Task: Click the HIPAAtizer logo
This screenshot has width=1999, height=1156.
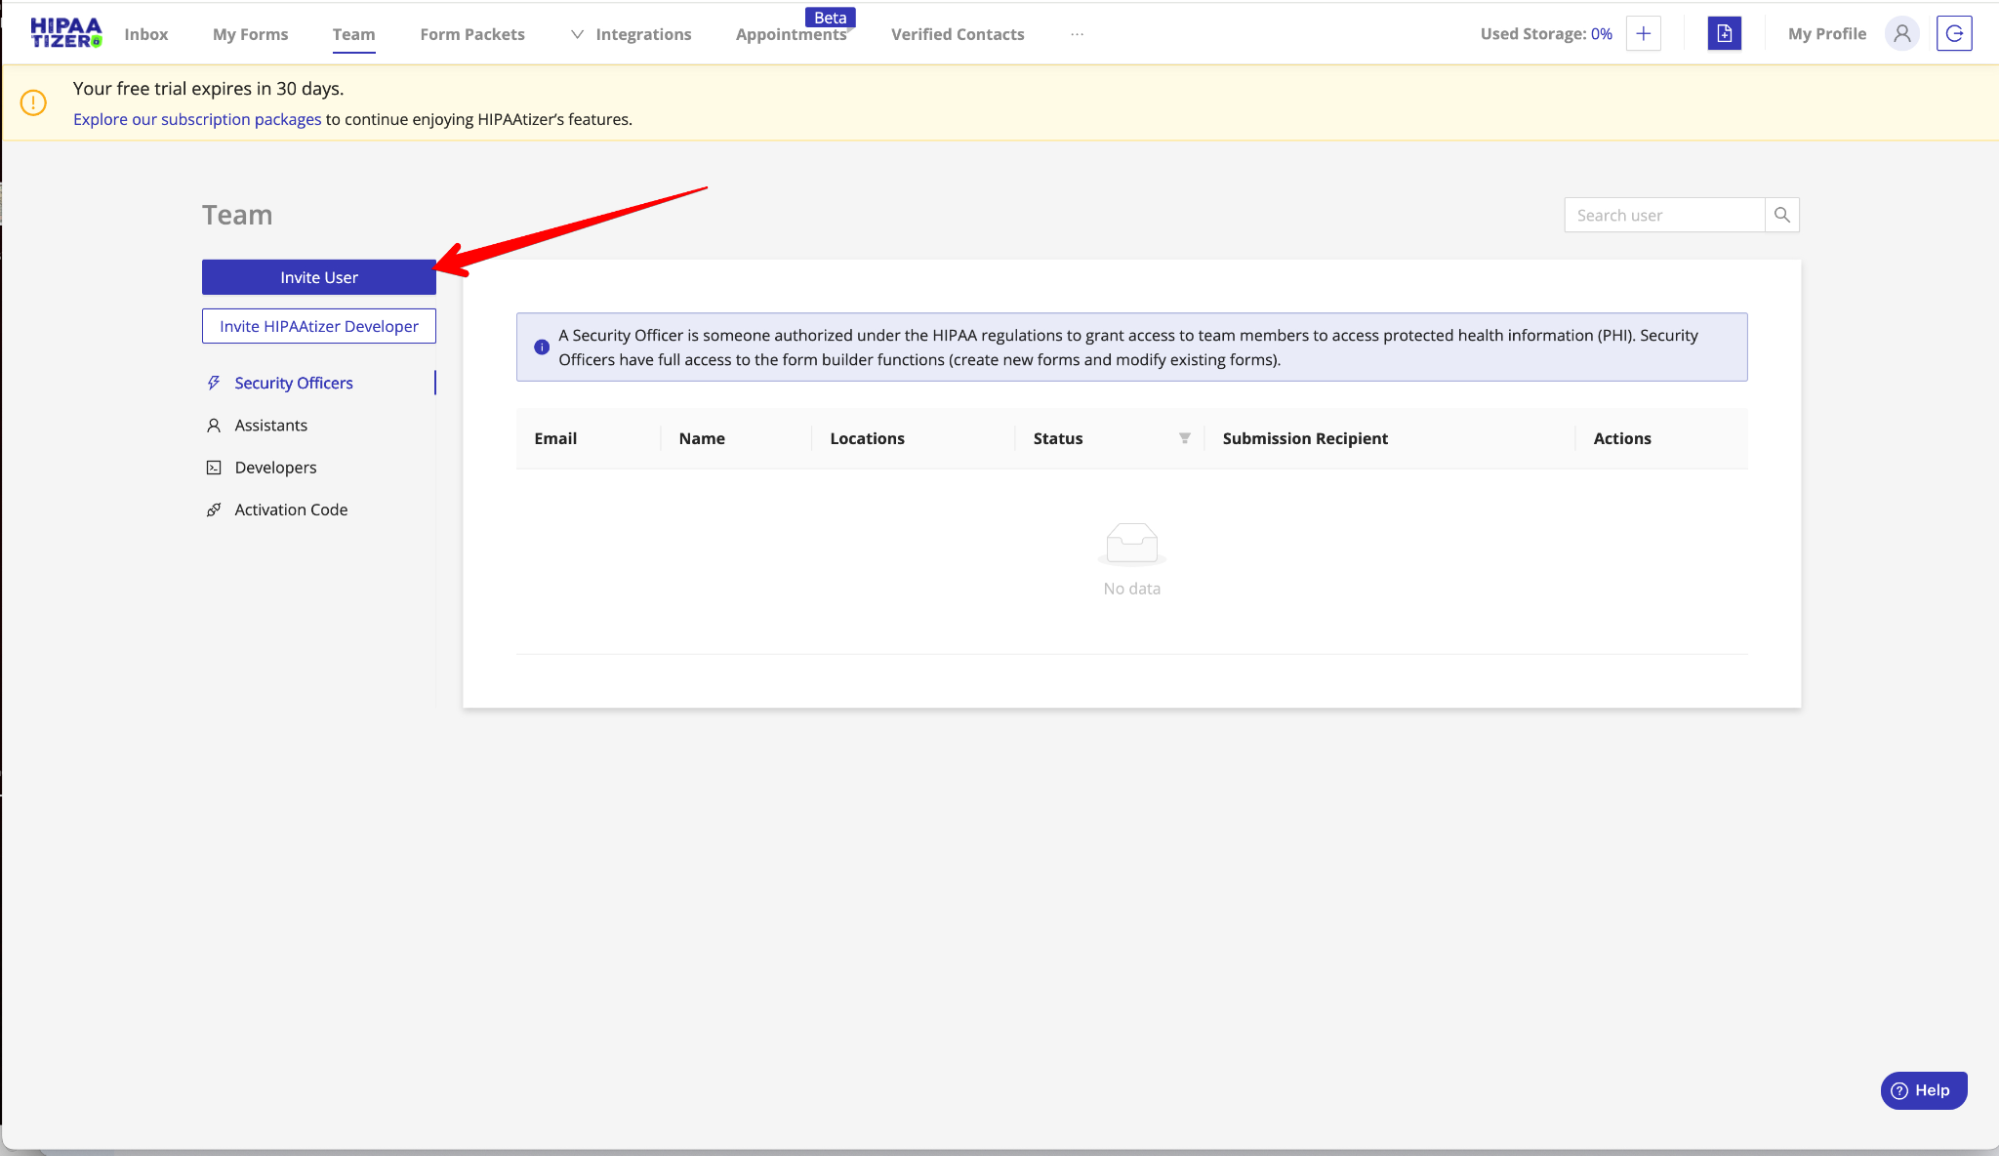Action: (x=66, y=33)
